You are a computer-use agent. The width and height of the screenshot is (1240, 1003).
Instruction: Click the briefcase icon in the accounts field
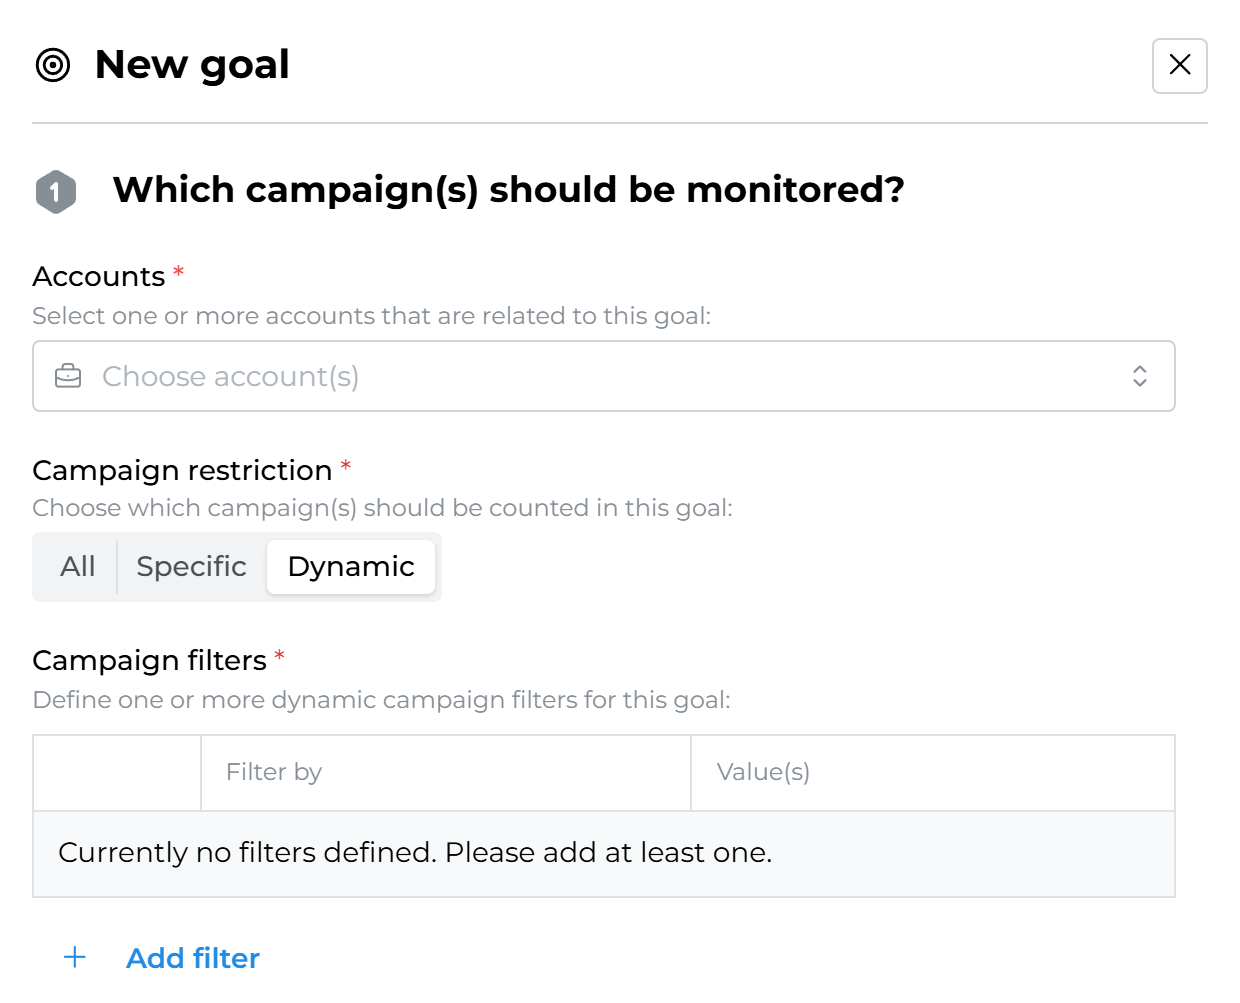(x=68, y=376)
